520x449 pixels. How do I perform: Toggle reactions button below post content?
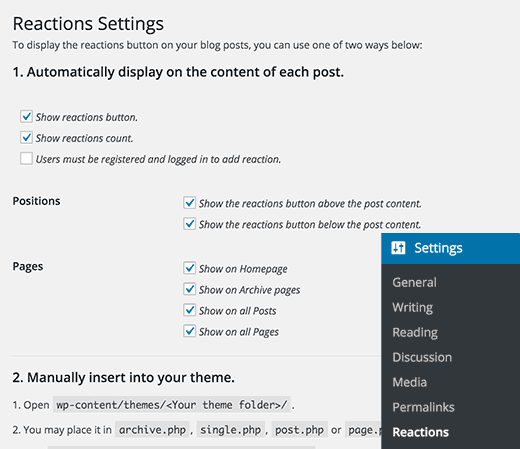tap(189, 224)
